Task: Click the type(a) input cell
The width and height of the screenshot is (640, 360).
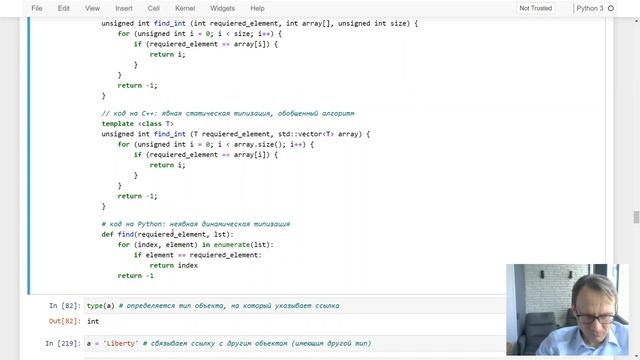Action: (x=295, y=306)
